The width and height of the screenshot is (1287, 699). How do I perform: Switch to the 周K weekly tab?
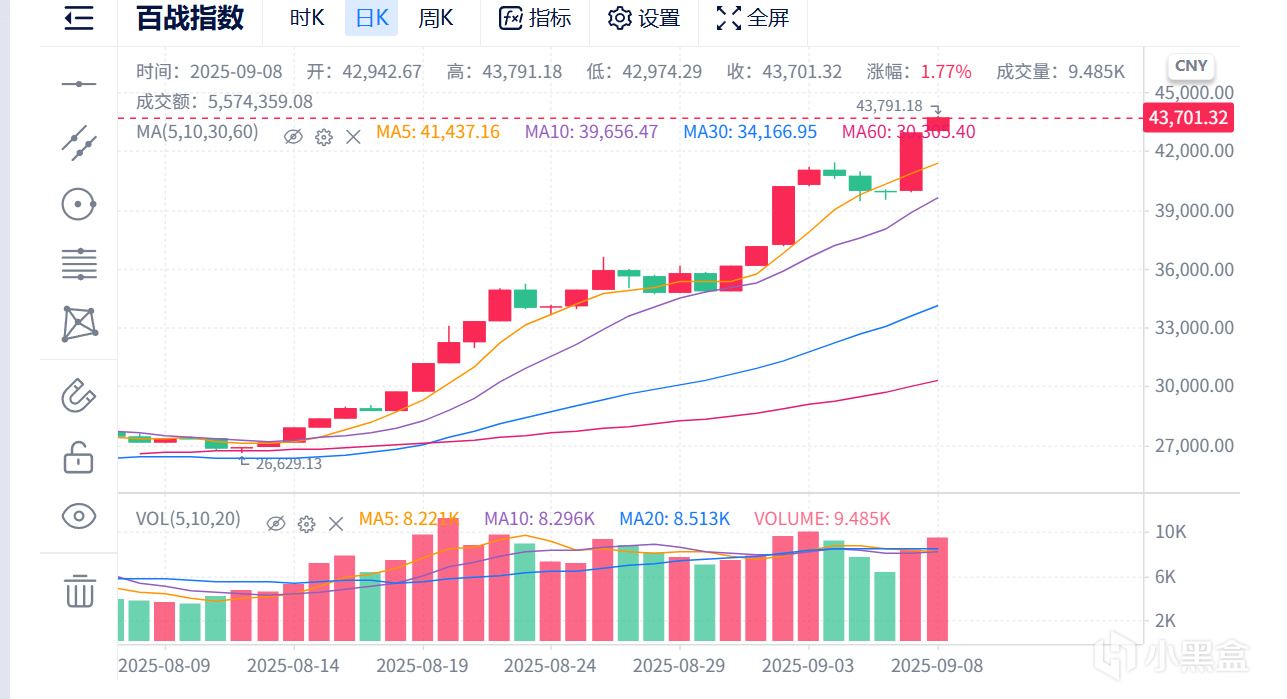tap(435, 18)
